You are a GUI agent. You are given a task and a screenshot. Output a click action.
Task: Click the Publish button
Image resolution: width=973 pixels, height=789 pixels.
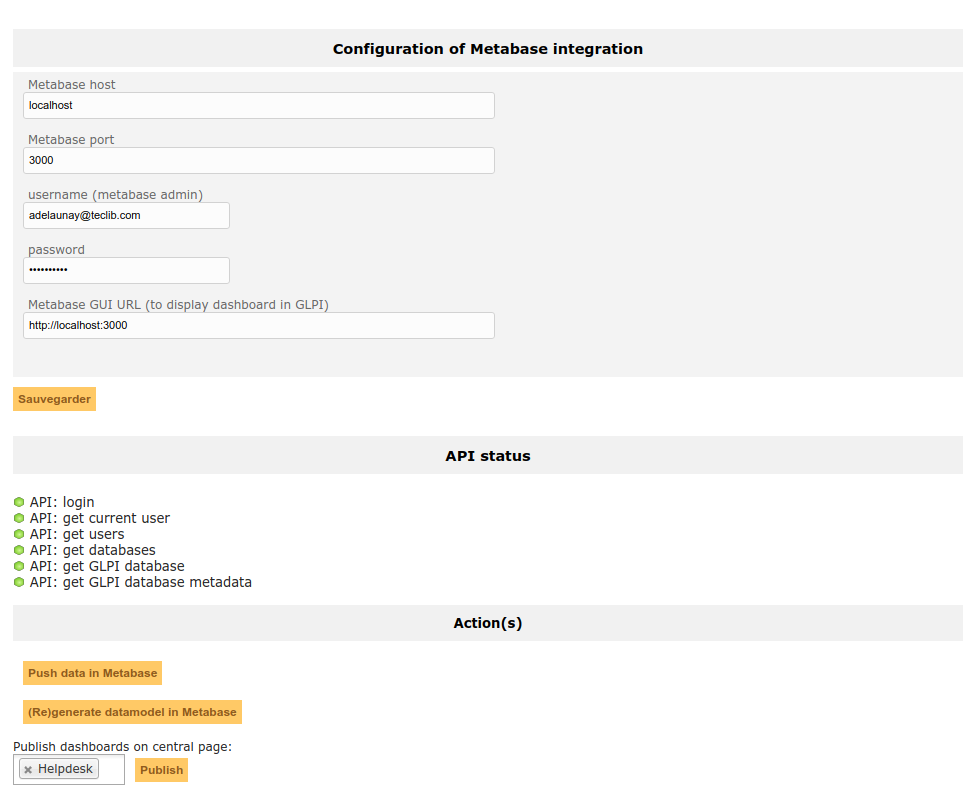pos(161,770)
